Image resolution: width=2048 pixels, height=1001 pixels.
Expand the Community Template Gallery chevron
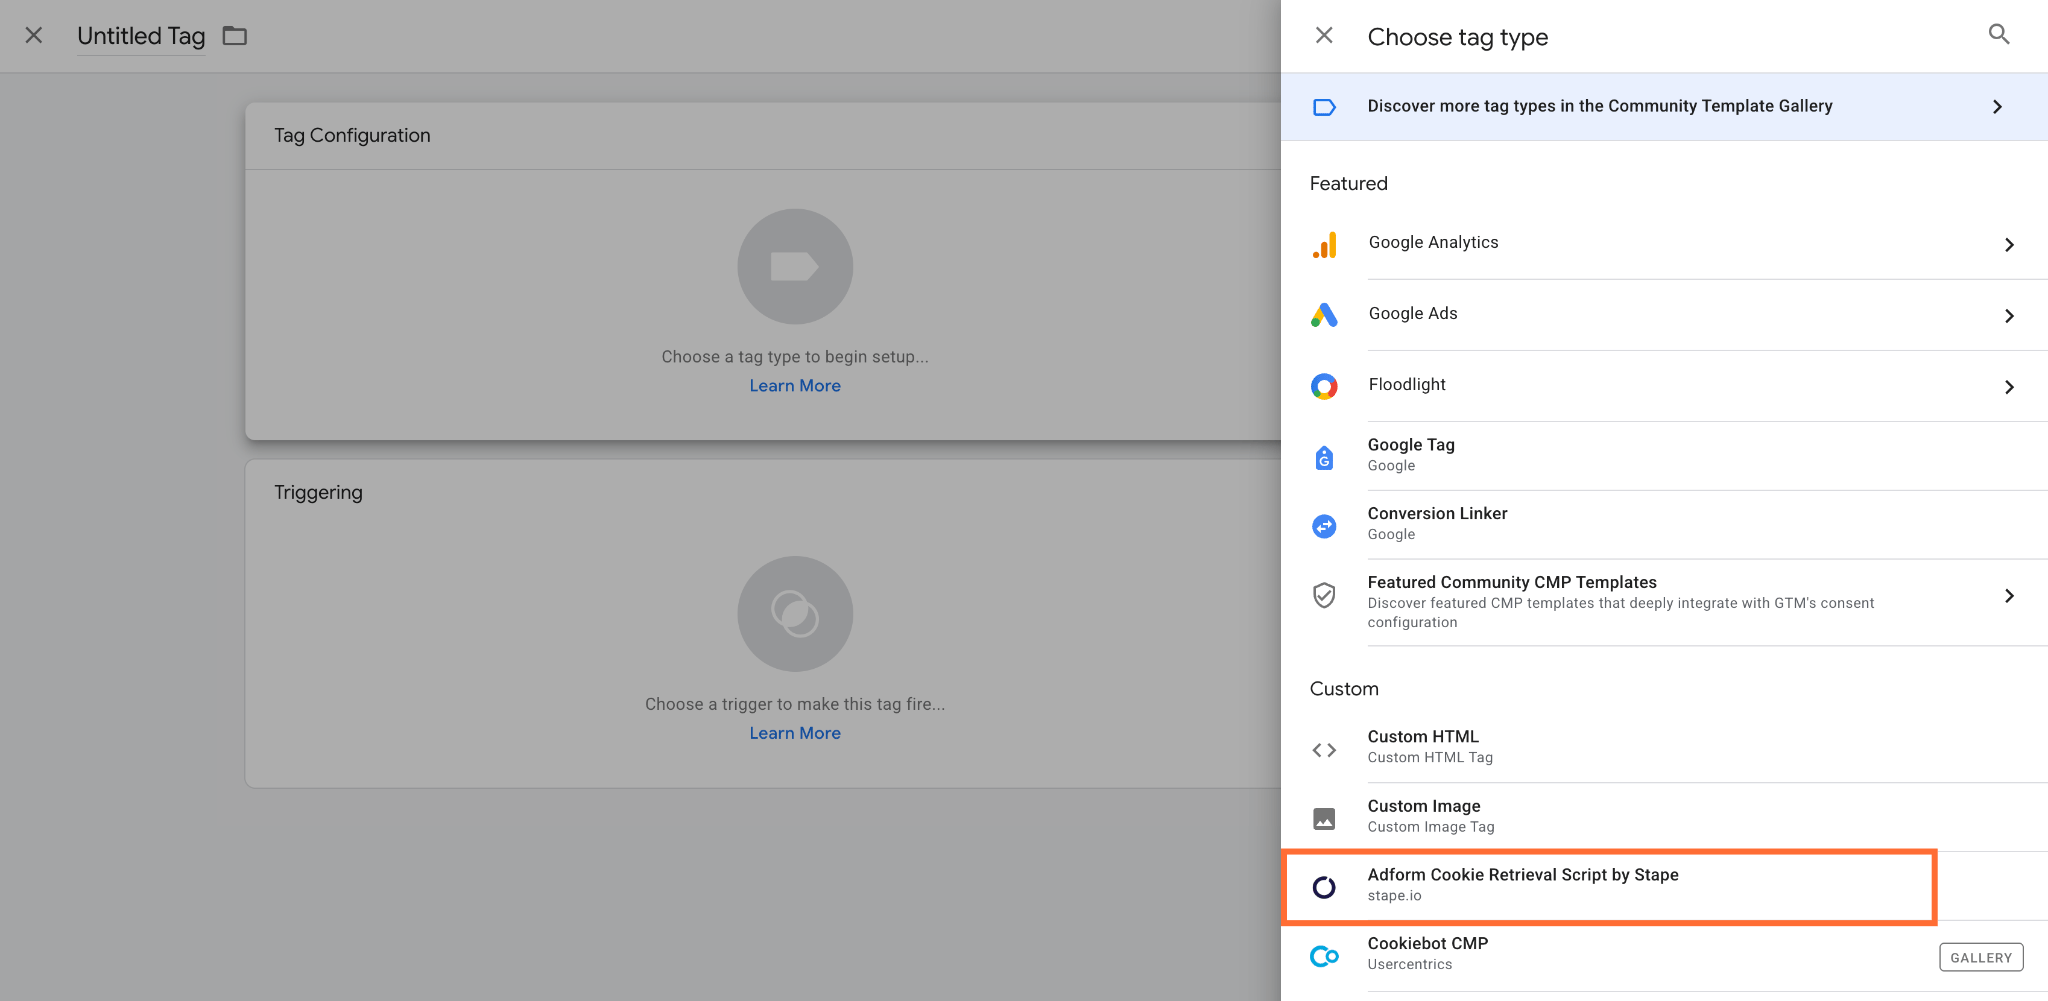(x=1997, y=107)
